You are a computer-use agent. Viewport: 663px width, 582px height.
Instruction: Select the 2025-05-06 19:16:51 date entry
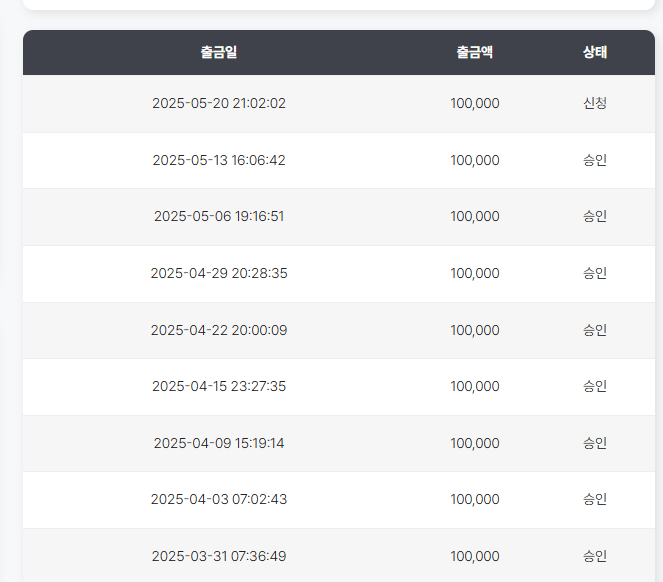click(x=219, y=217)
